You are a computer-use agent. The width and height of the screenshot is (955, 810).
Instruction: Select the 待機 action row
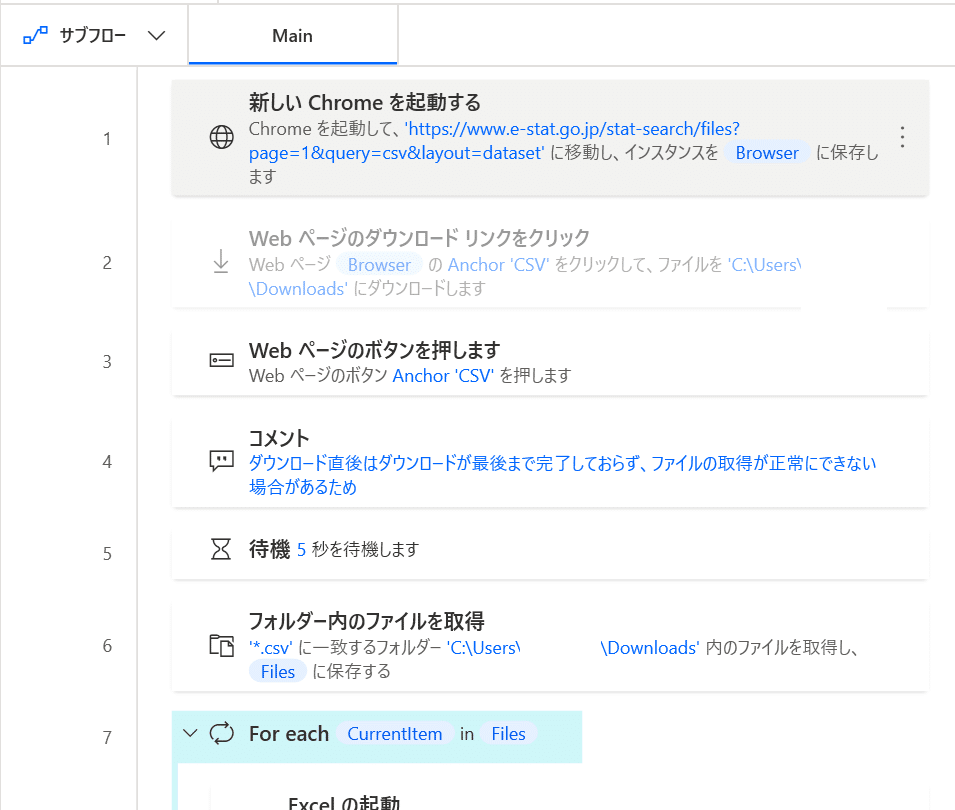(550, 550)
